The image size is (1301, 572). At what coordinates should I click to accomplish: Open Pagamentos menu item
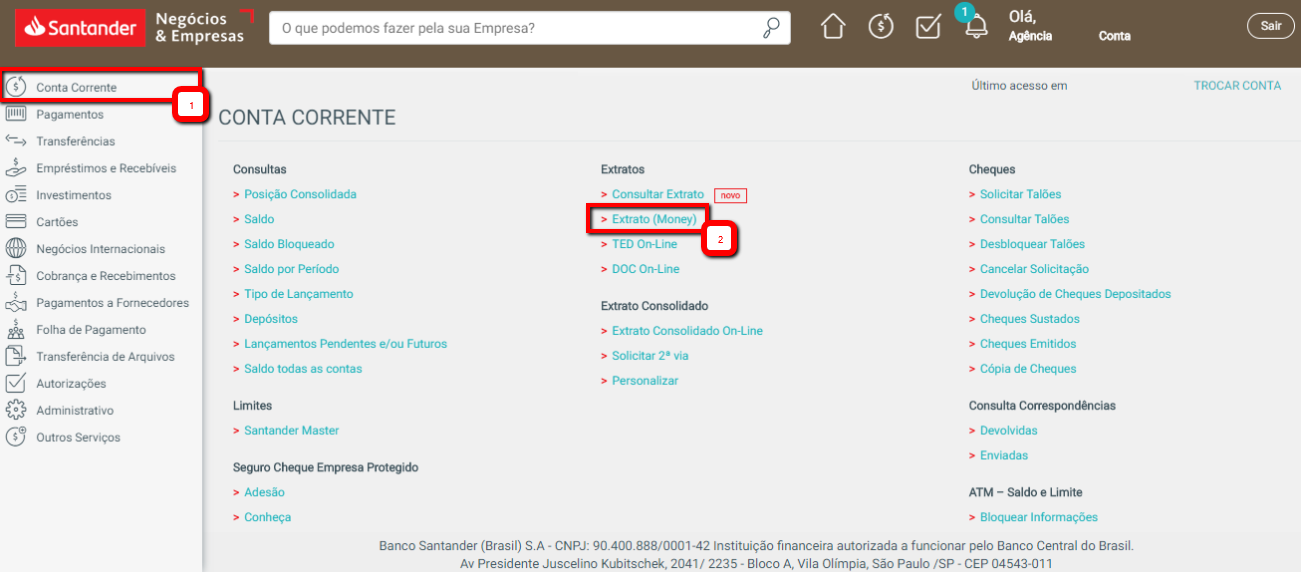[x=70, y=115]
